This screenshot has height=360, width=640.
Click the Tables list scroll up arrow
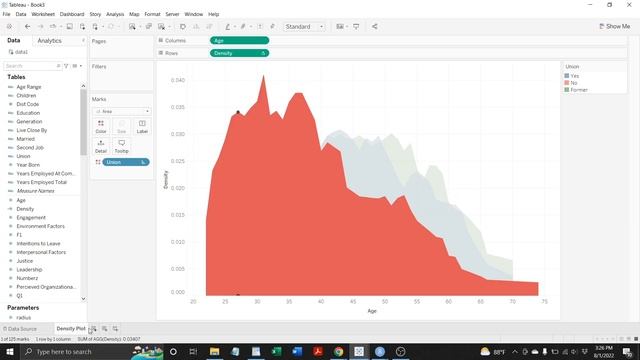tap(83, 86)
